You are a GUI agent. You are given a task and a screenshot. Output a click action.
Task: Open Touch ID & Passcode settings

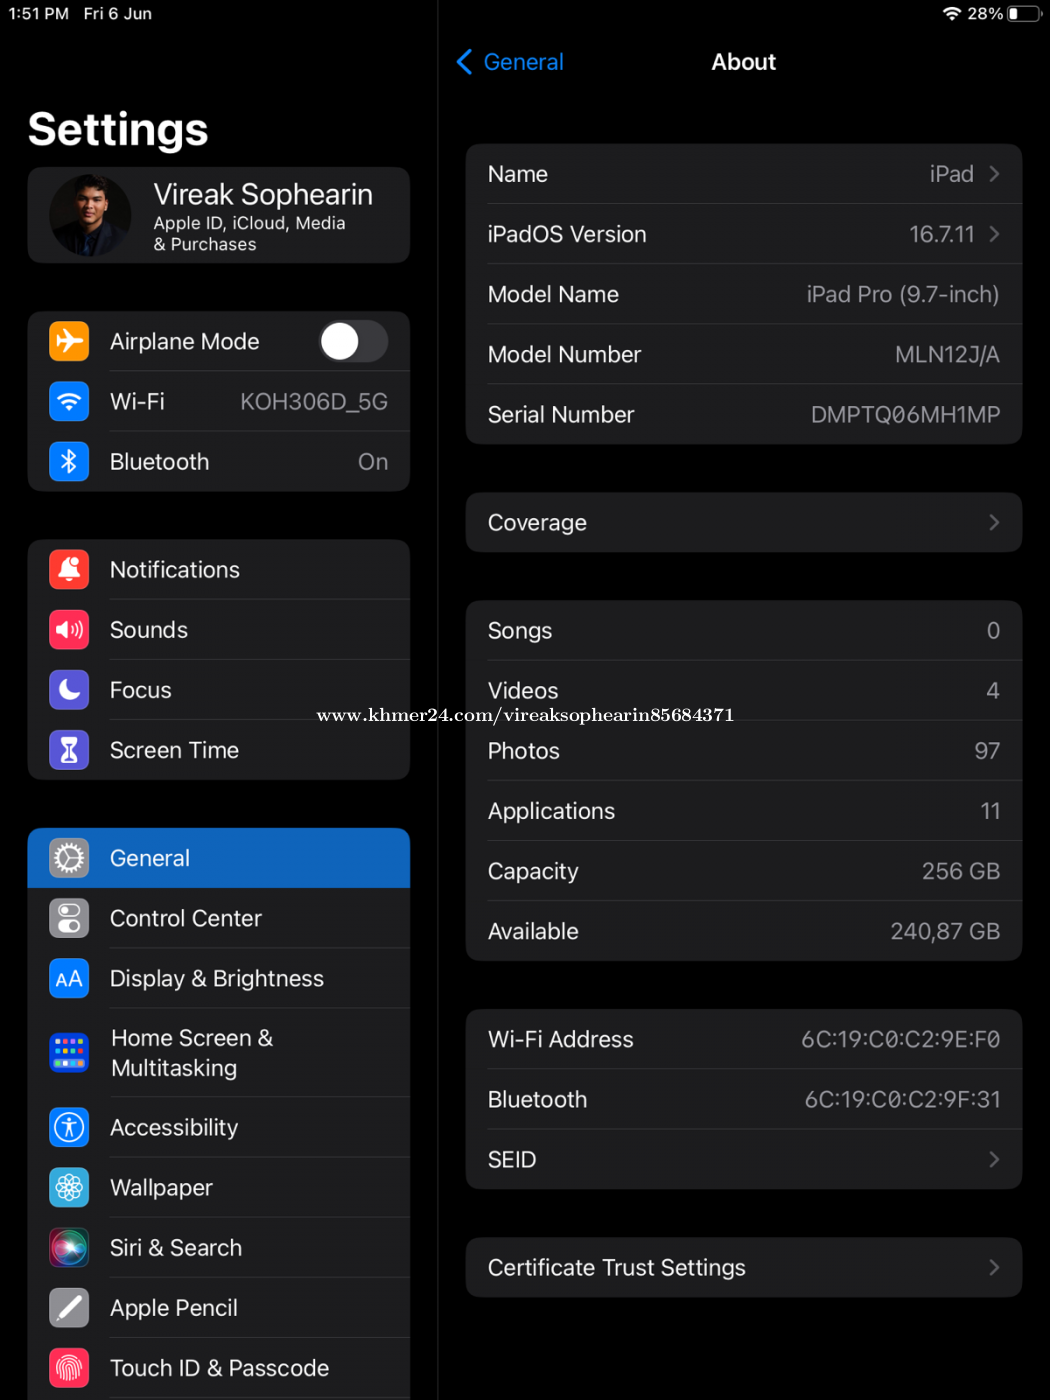[x=219, y=1367]
